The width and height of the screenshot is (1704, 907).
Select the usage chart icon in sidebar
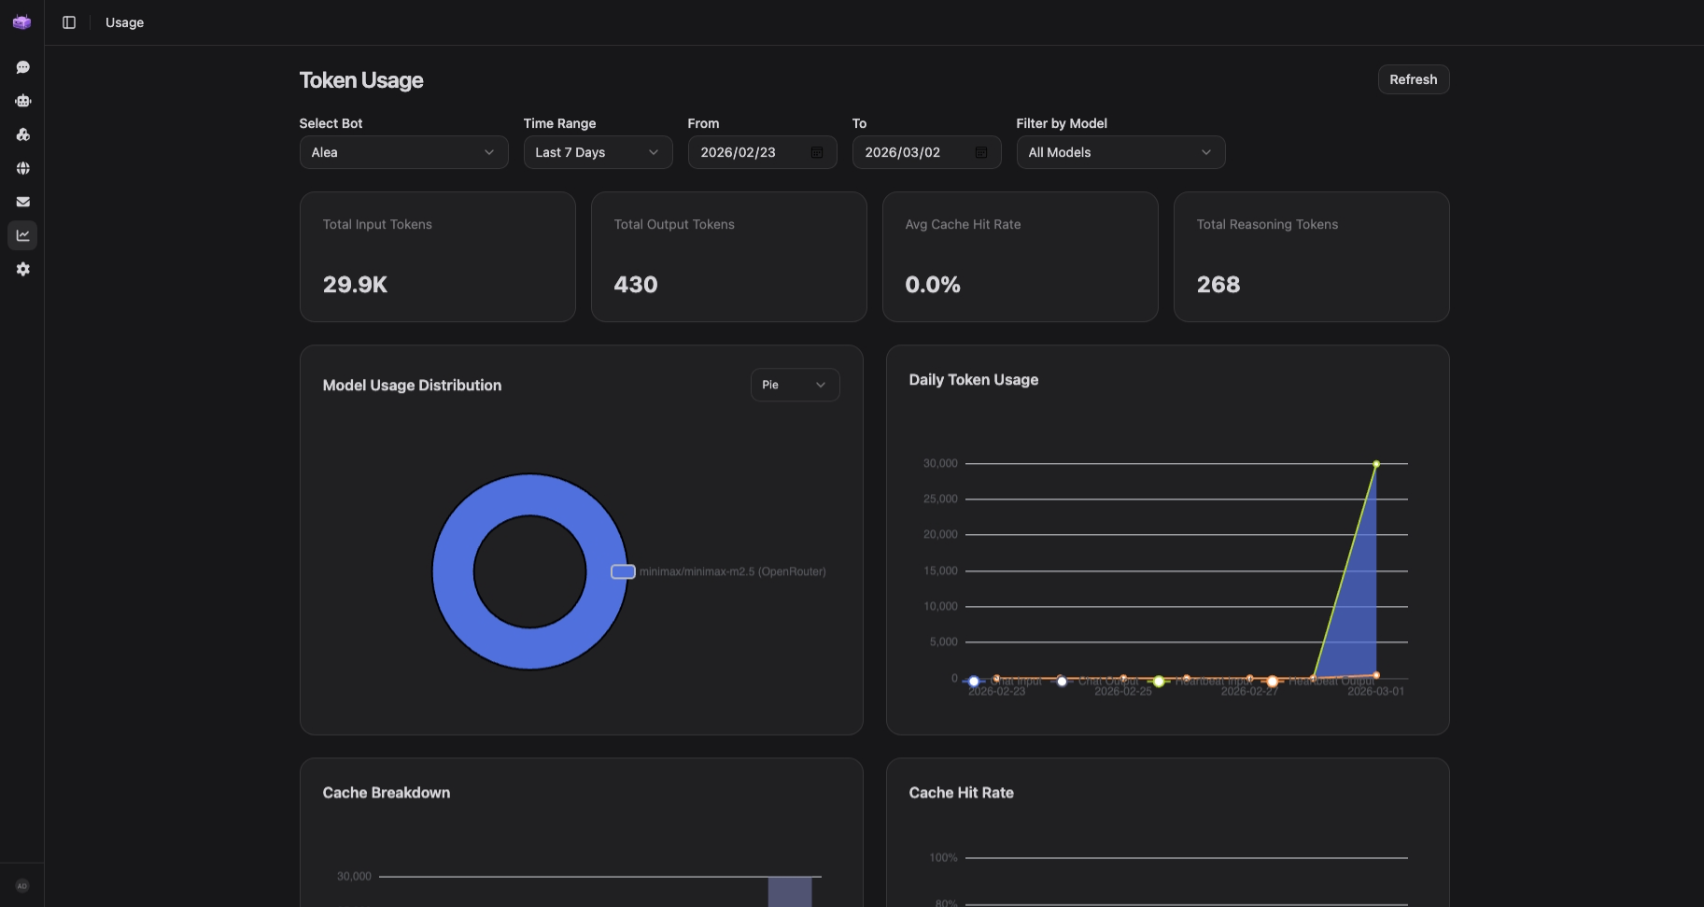22,235
